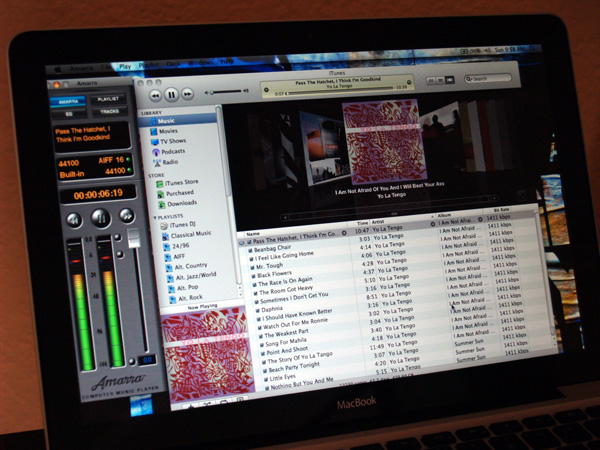Open the Alt. Jazz/World playlist
This screenshot has width=600, height=450.
pos(192,276)
